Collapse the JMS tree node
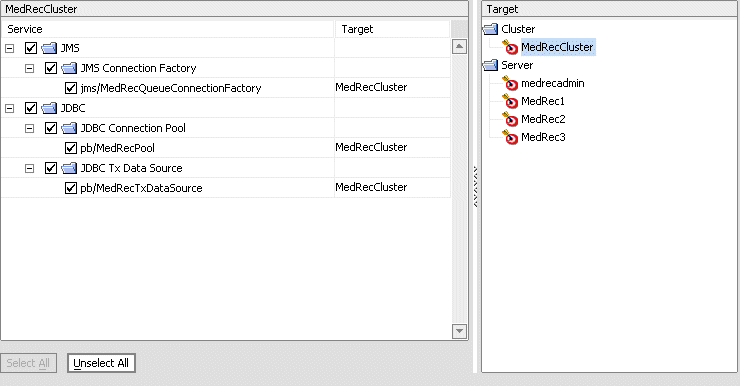 (9, 48)
